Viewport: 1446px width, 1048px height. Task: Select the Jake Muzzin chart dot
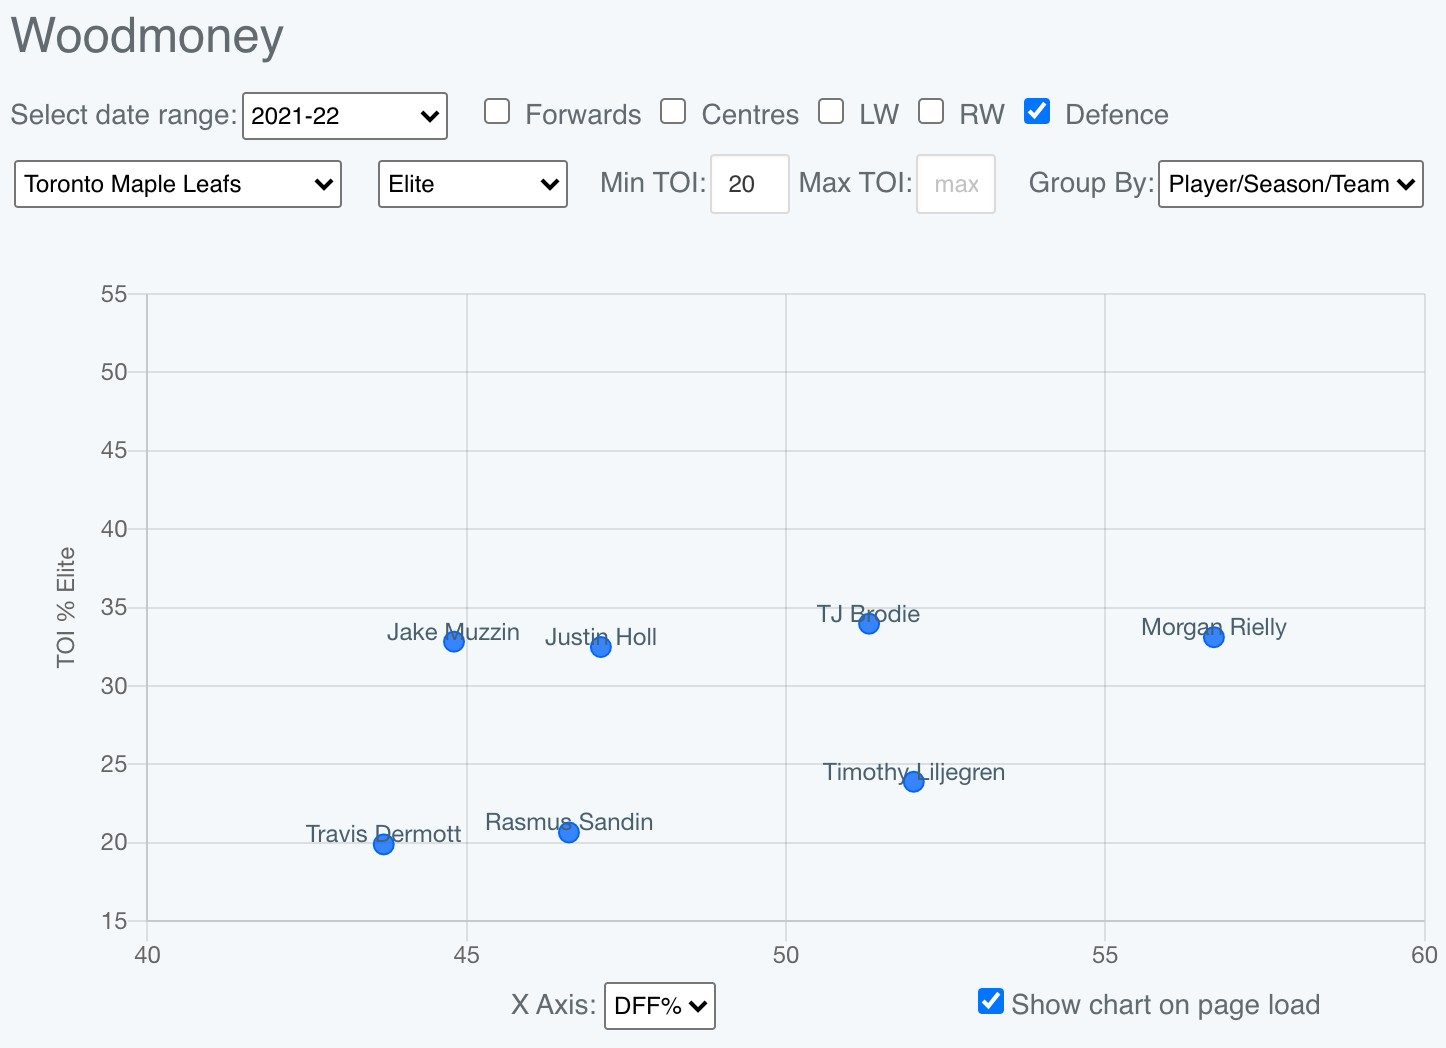[x=454, y=641]
